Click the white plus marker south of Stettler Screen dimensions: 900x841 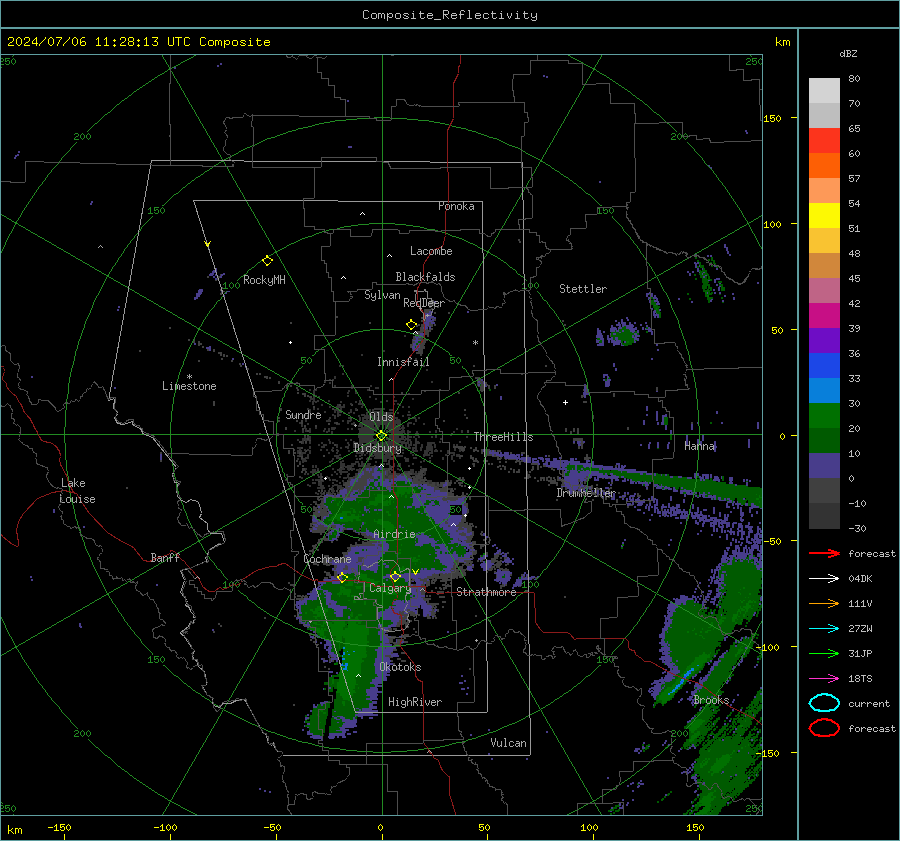(565, 402)
